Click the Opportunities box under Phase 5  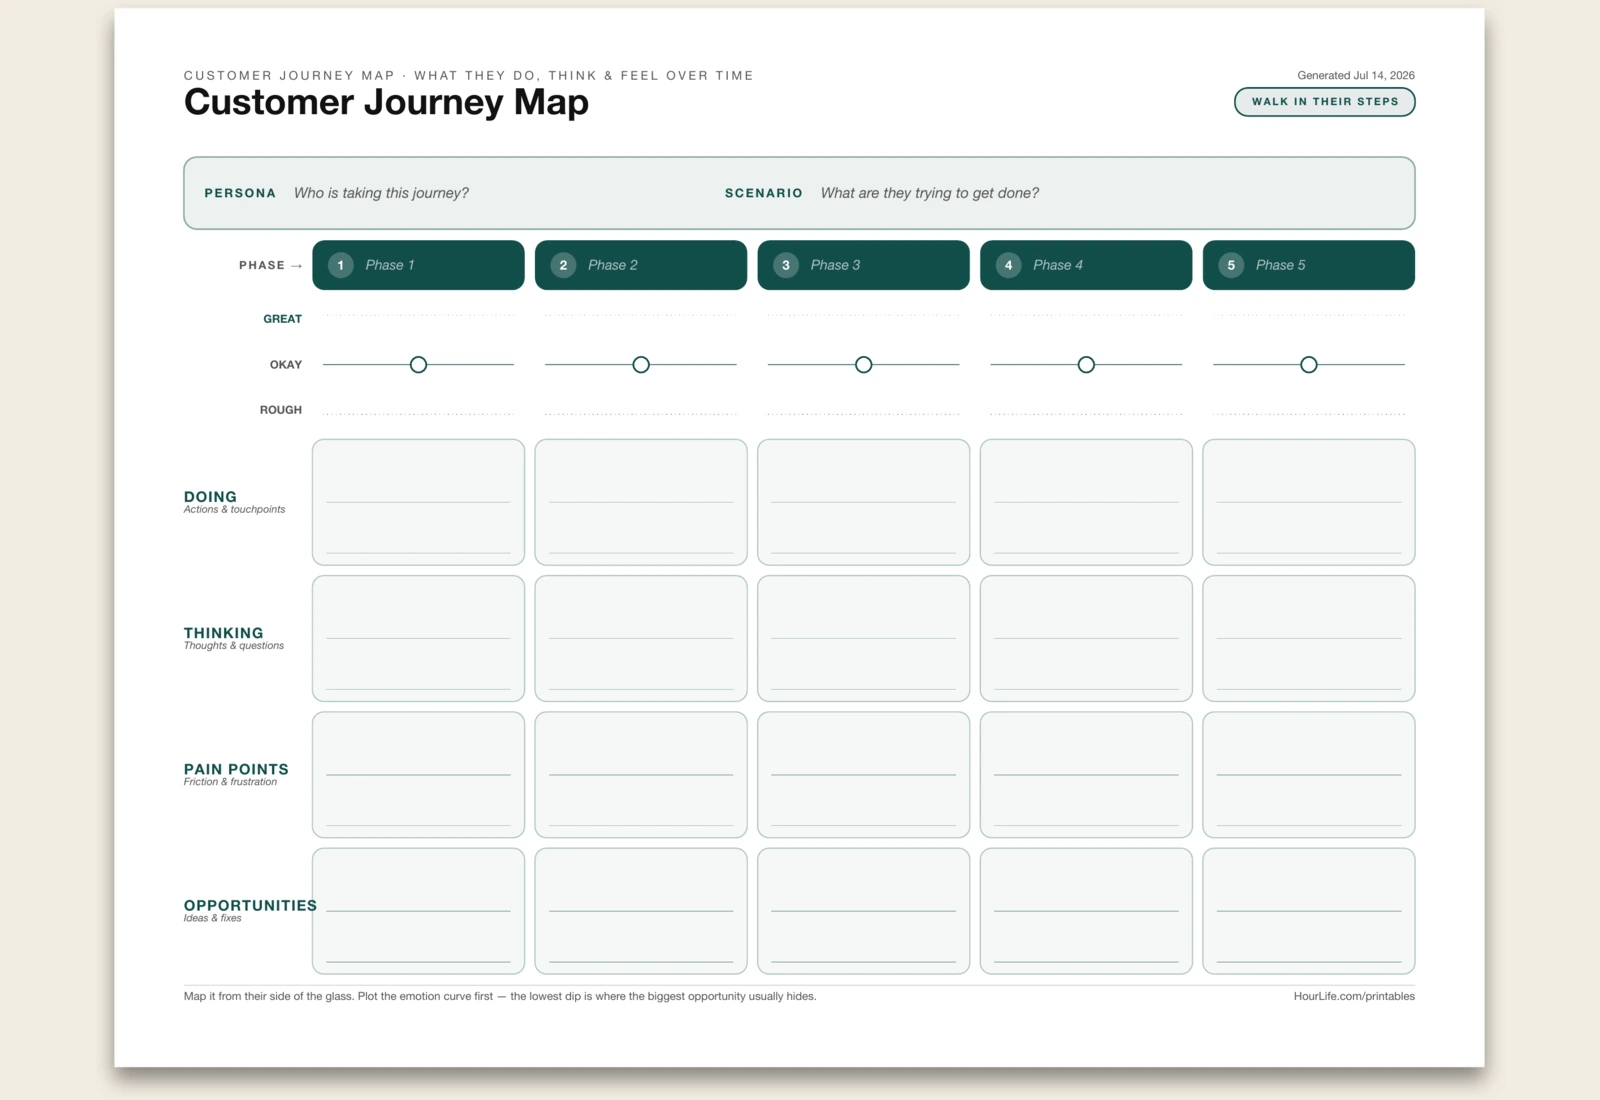1309,911
